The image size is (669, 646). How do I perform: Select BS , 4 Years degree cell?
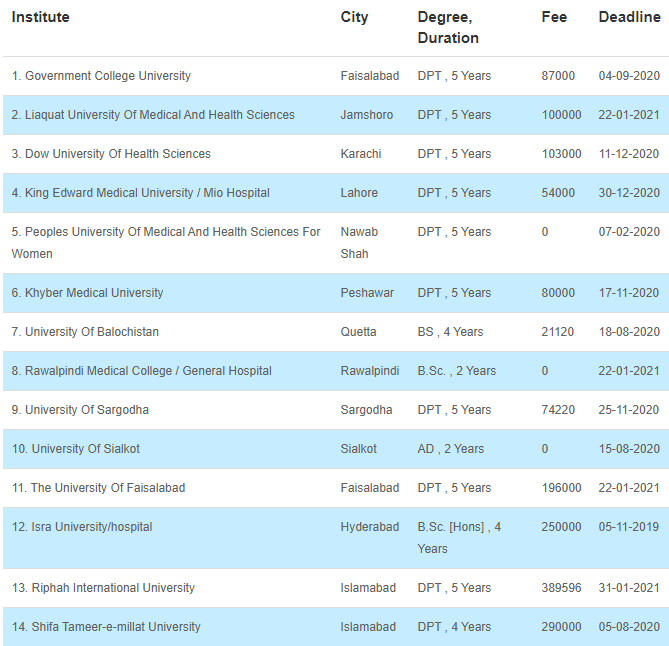(450, 332)
